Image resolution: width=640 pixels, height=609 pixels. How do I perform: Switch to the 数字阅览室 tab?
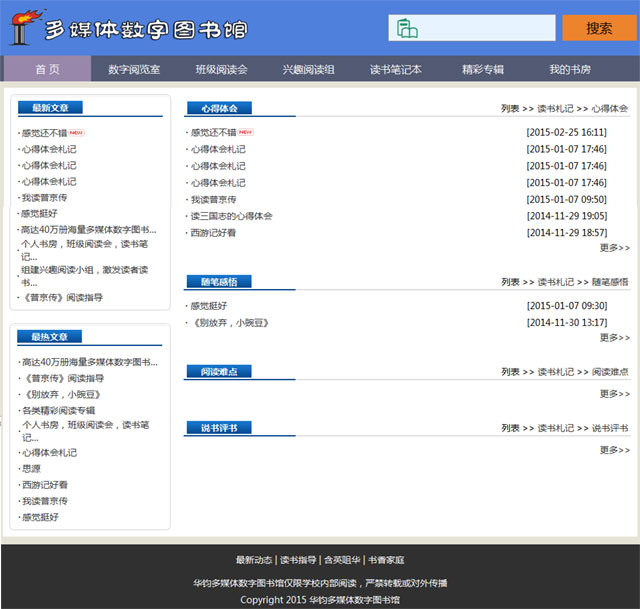pyautogui.click(x=134, y=69)
